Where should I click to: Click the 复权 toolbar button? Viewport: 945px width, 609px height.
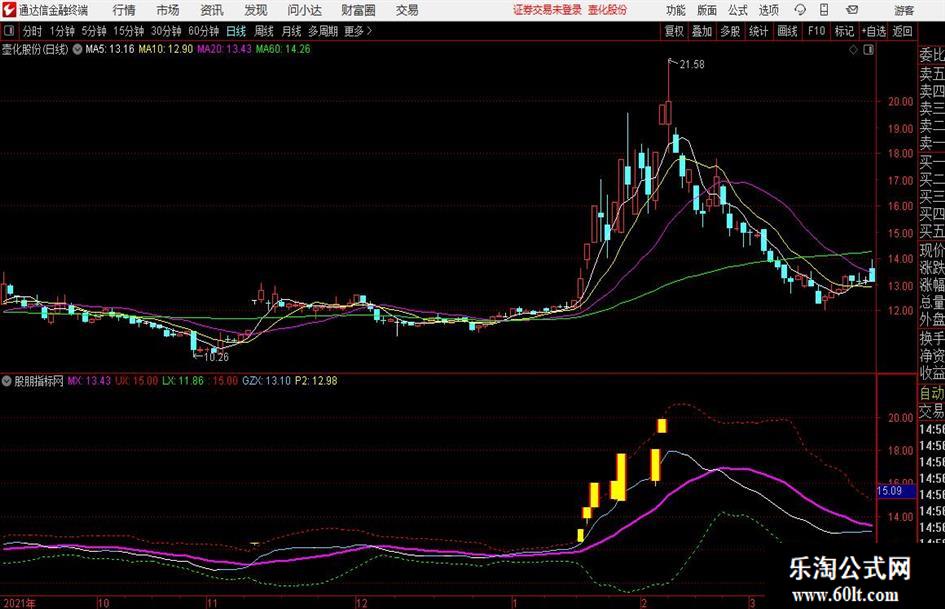point(674,31)
